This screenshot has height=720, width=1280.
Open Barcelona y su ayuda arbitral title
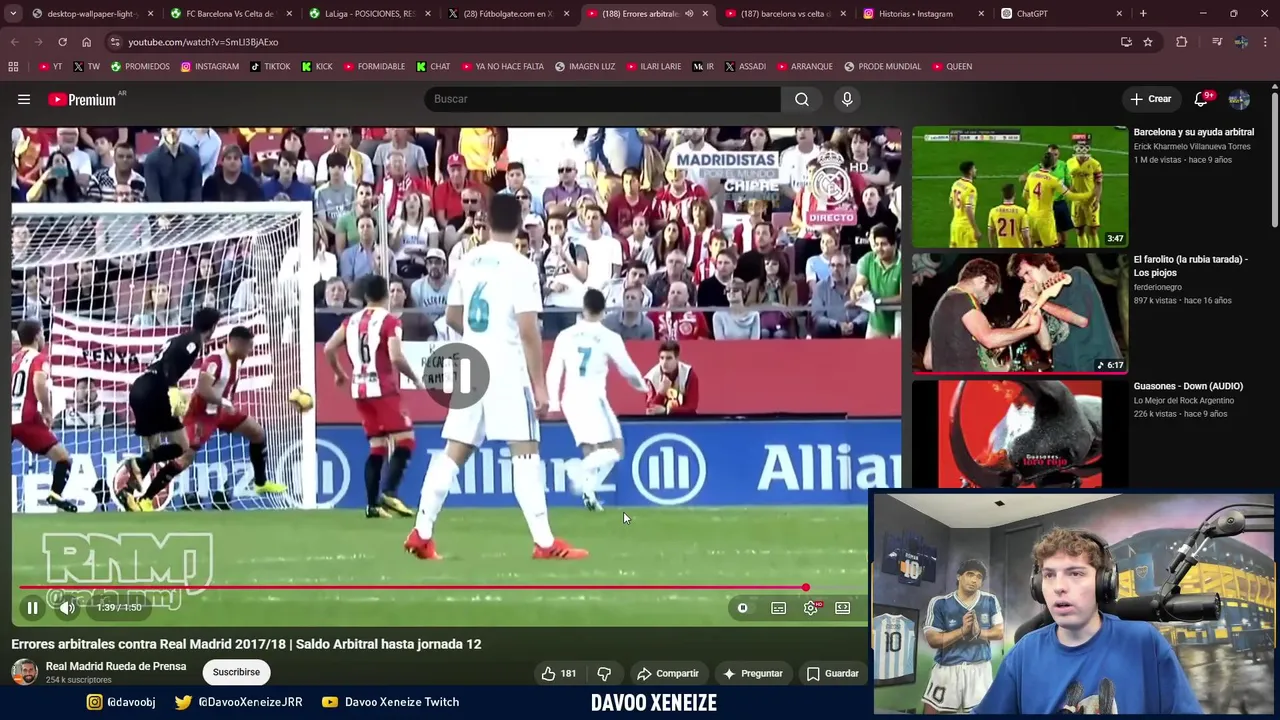pyautogui.click(x=1193, y=132)
